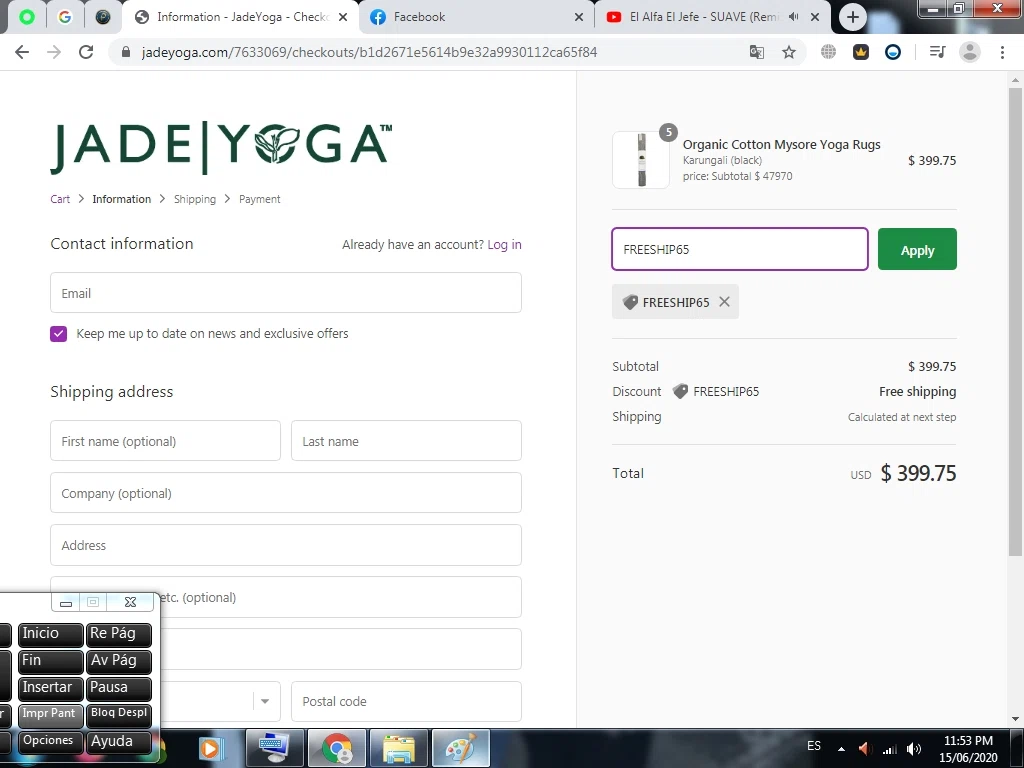Open Chrome from the taskbar
The width and height of the screenshot is (1024, 768).
tap(336, 748)
